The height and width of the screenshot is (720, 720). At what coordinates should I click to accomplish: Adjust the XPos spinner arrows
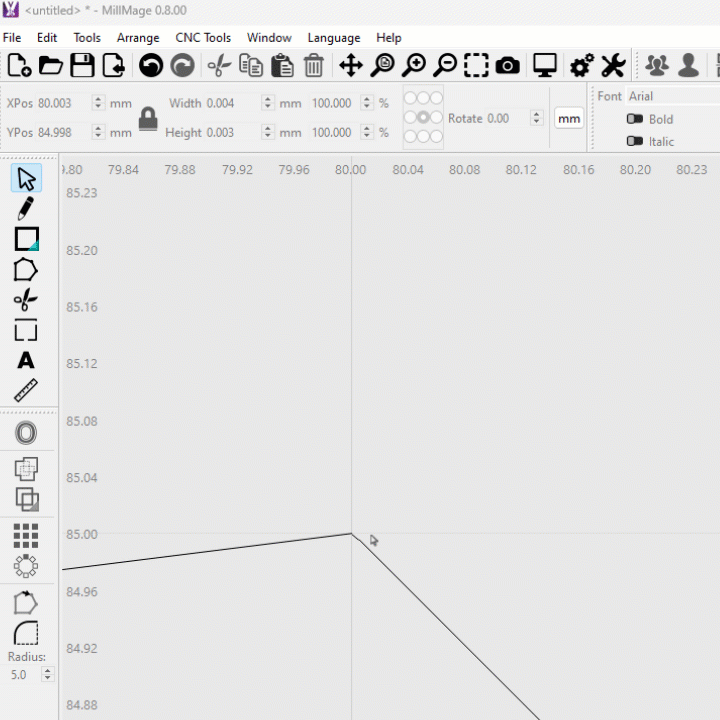[98, 103]
